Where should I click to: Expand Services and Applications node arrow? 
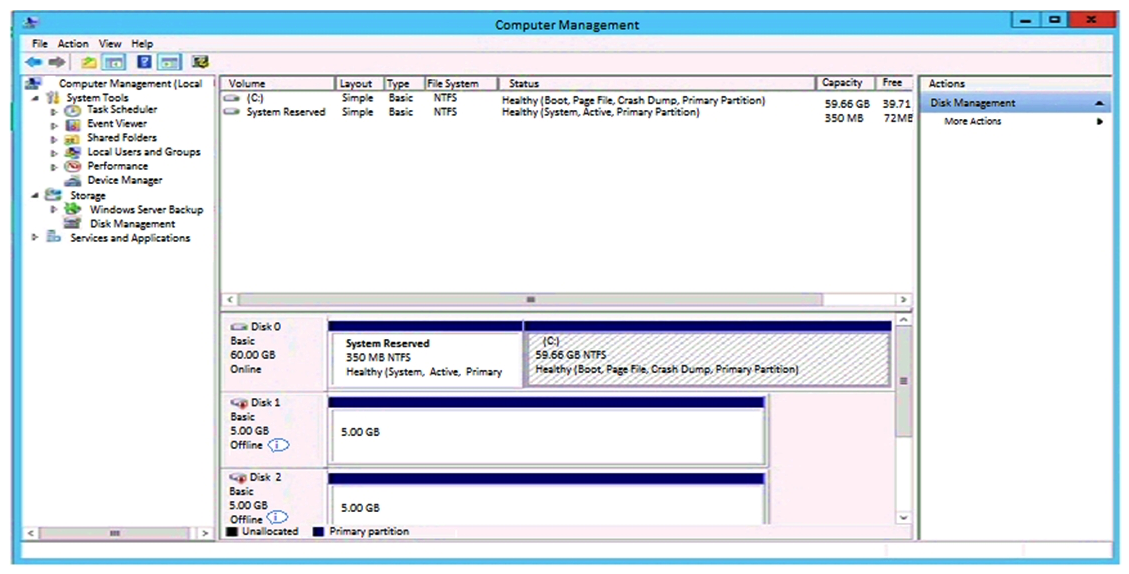coord(35,238)
